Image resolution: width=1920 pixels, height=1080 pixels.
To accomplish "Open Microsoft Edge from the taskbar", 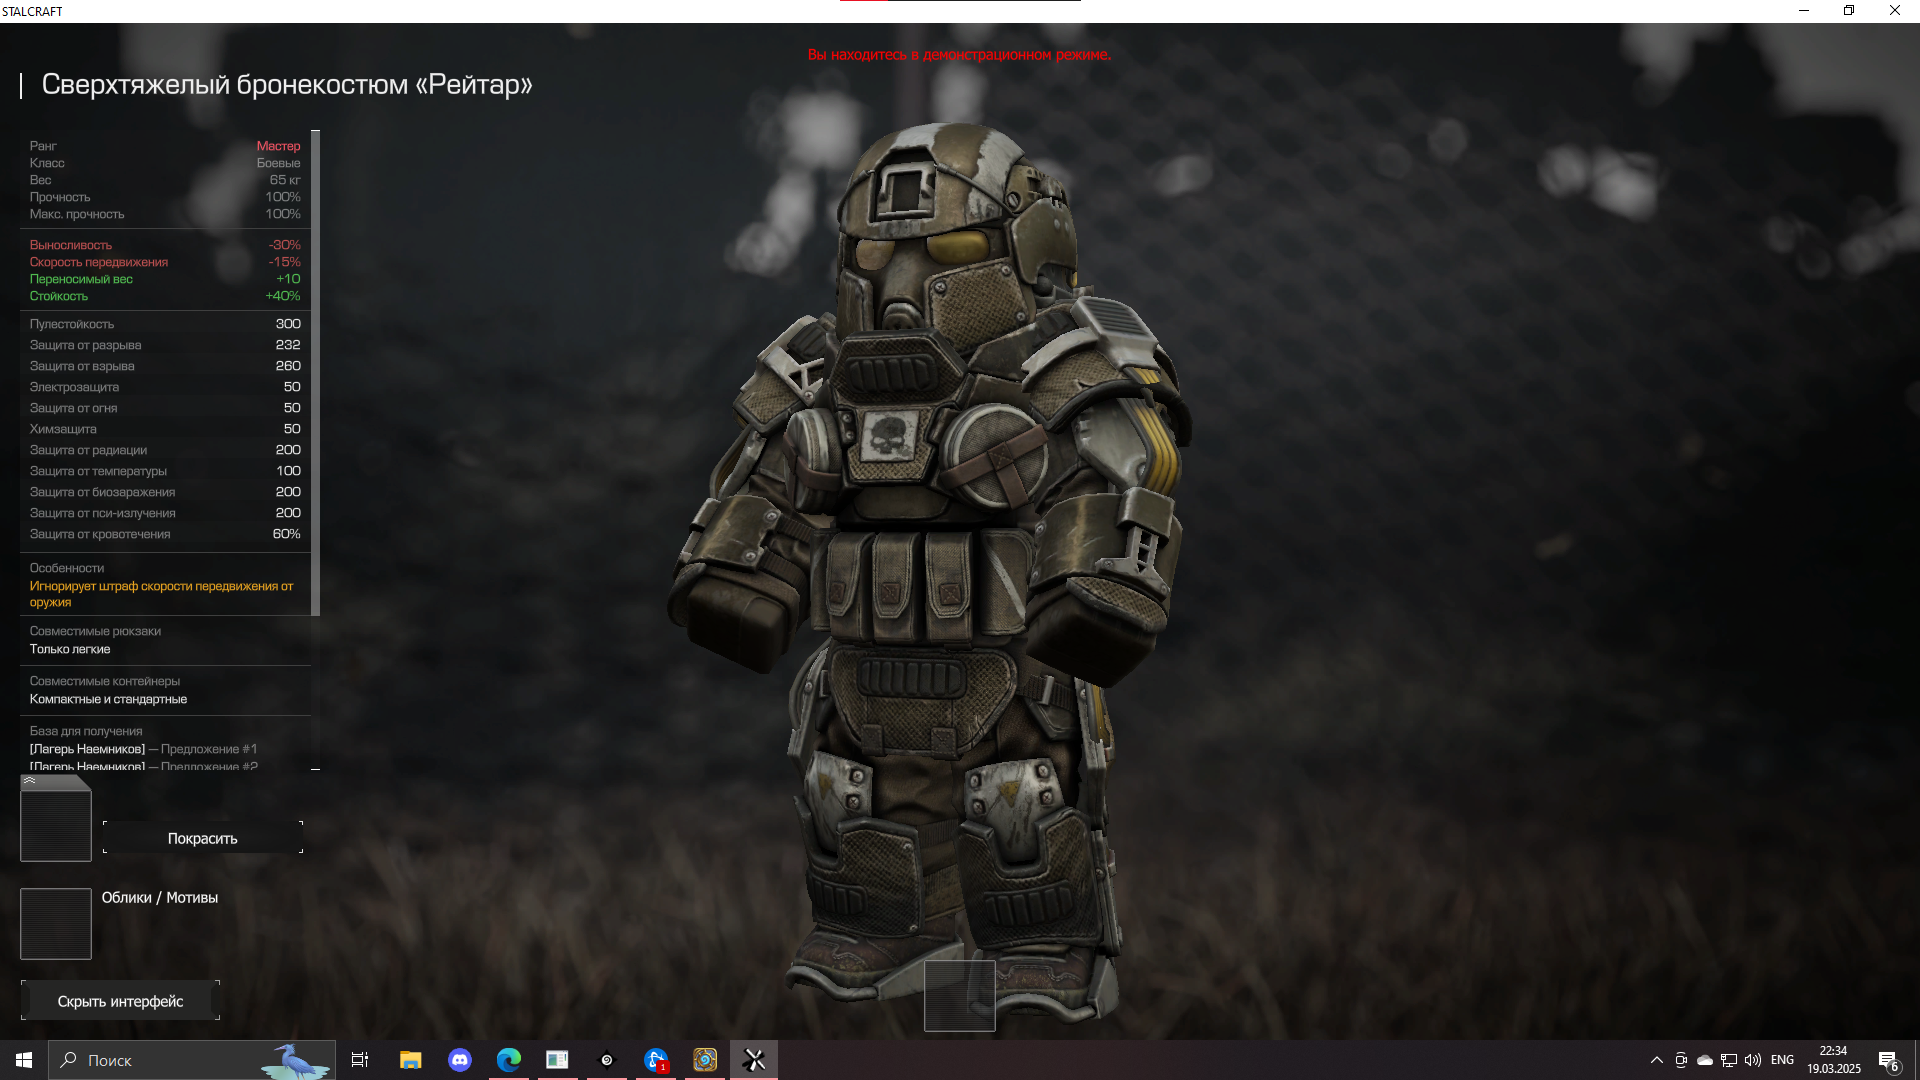I will [509, 1060].
